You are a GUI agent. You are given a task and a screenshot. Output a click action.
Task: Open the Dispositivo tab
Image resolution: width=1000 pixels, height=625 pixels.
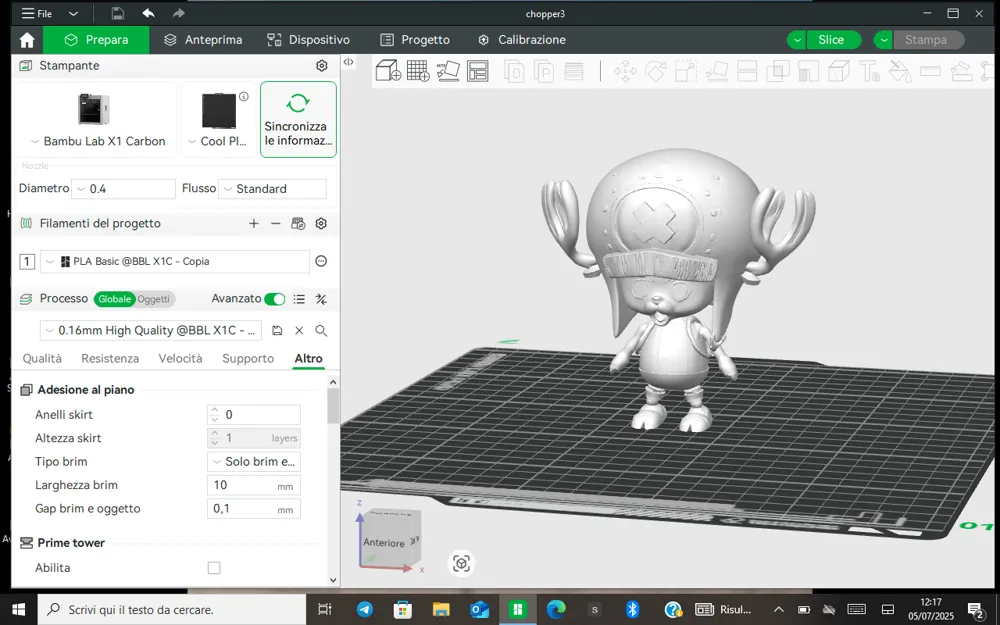(309, 40)
